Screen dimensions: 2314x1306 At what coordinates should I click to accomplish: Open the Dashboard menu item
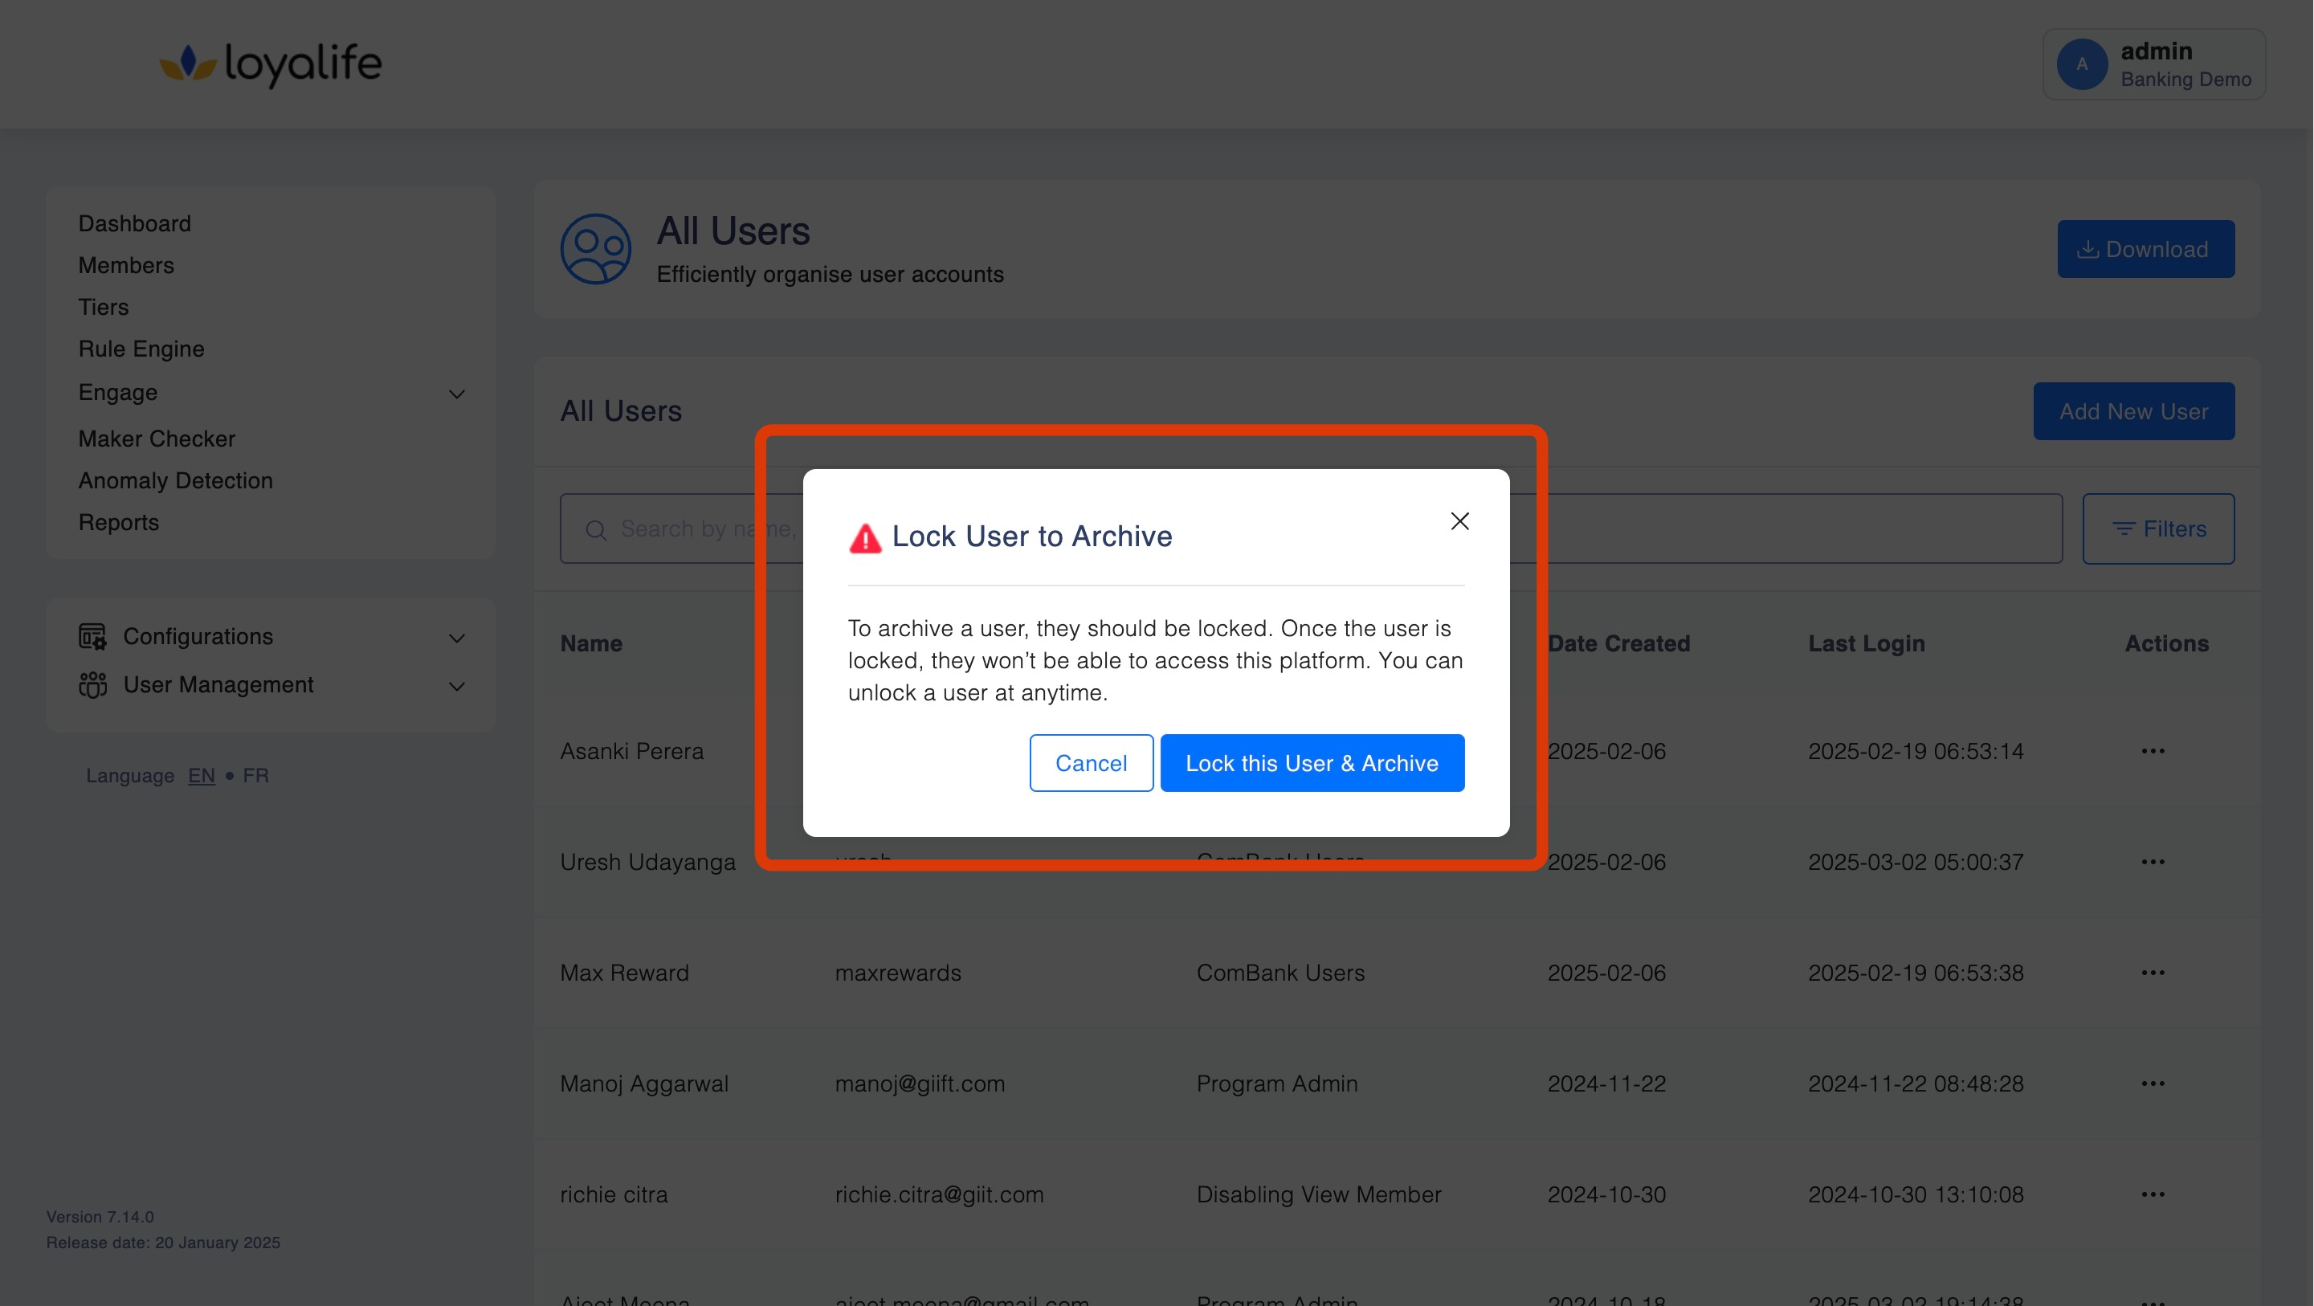coord(134,223)
